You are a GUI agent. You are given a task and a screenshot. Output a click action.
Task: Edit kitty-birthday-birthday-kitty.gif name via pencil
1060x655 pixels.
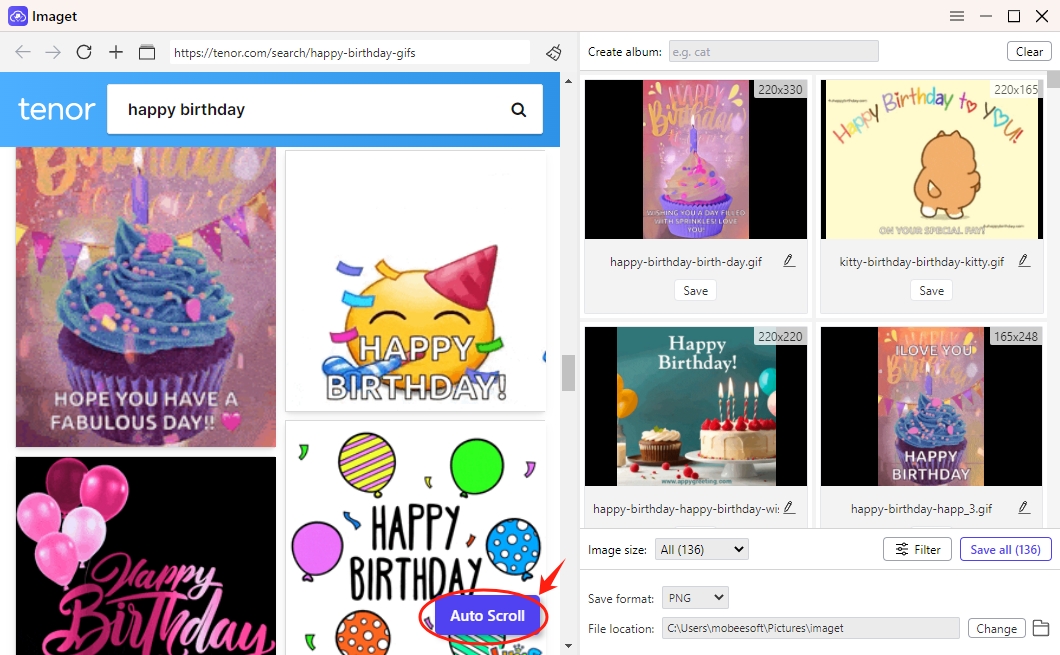click(1024, 261)
